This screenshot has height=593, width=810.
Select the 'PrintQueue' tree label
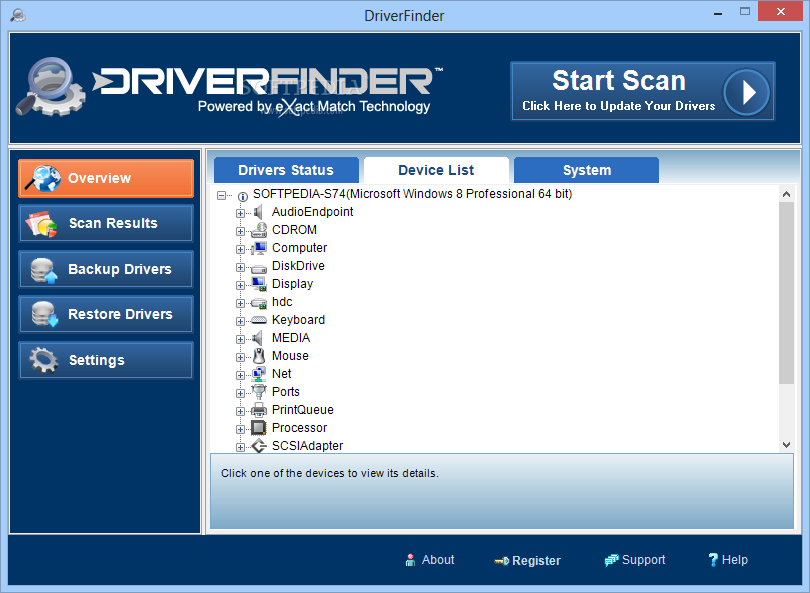click(303, 410)
